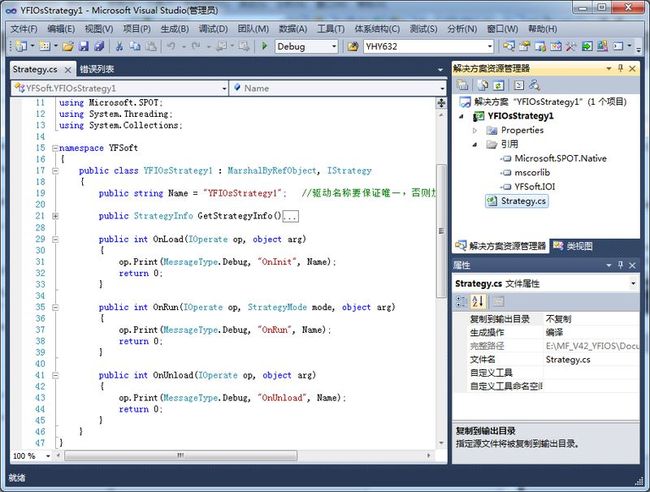Collapse the namespace YFSoft code block
The width and height of the screenshot is (650, 492).
click(x=55, y=148)
